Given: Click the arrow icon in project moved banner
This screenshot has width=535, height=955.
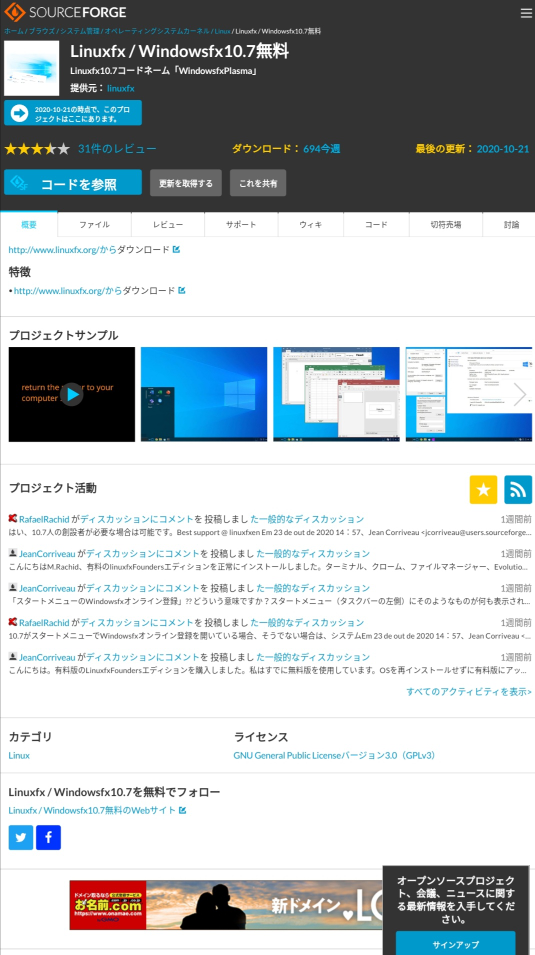Looking at the screenshot, I should coord(19,113).
